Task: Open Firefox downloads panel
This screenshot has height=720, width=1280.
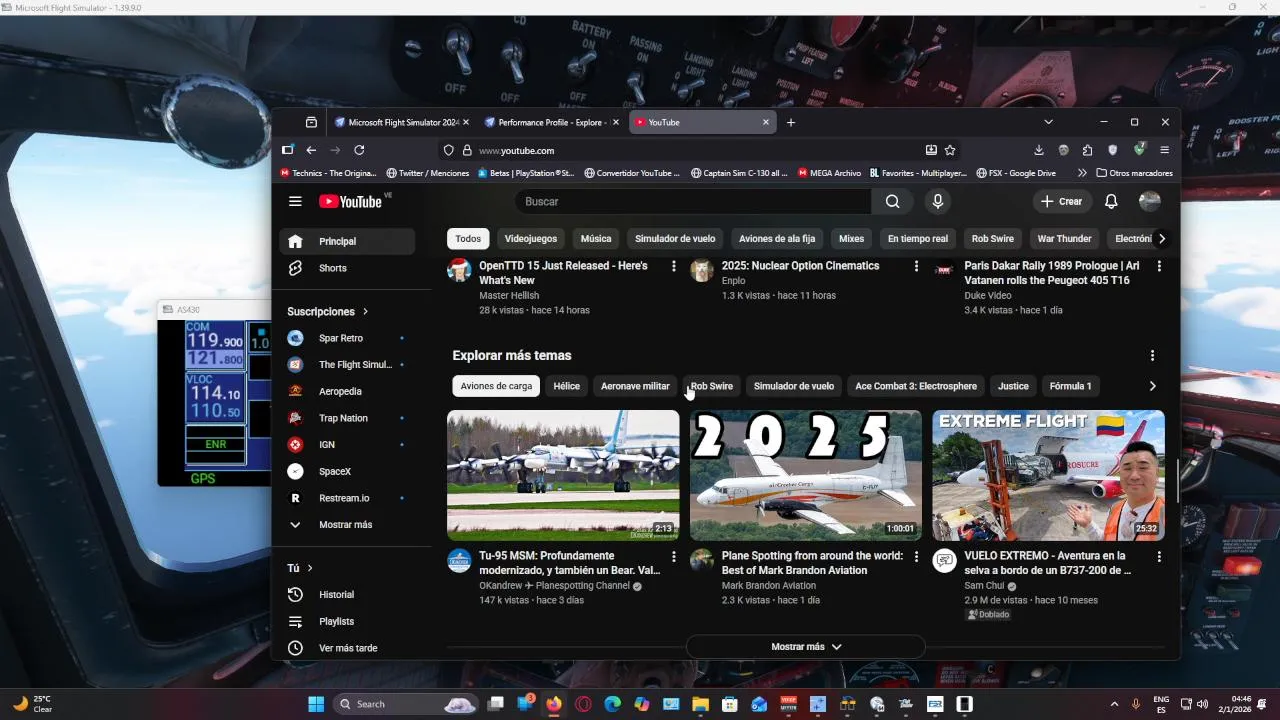Action: pos(1039,150)
